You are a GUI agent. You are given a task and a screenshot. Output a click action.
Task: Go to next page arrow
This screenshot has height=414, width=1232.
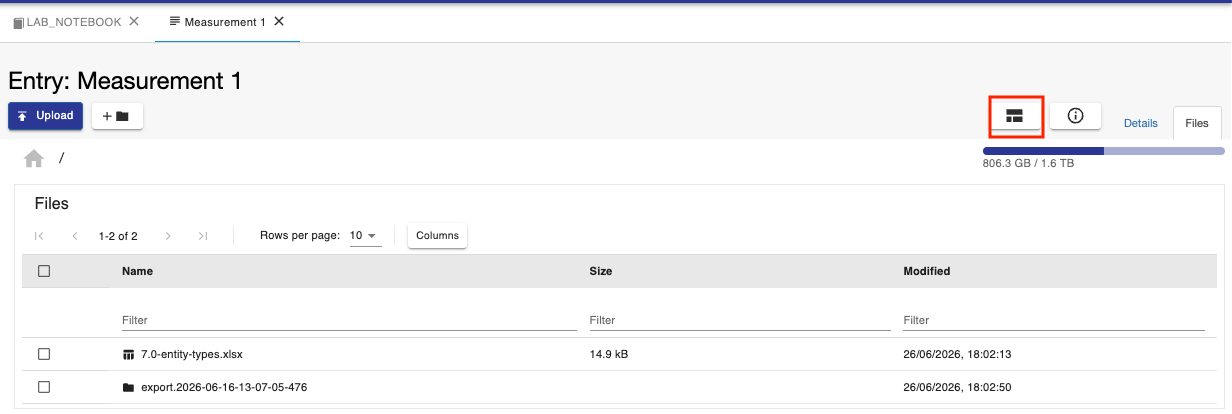click(168, 236)
